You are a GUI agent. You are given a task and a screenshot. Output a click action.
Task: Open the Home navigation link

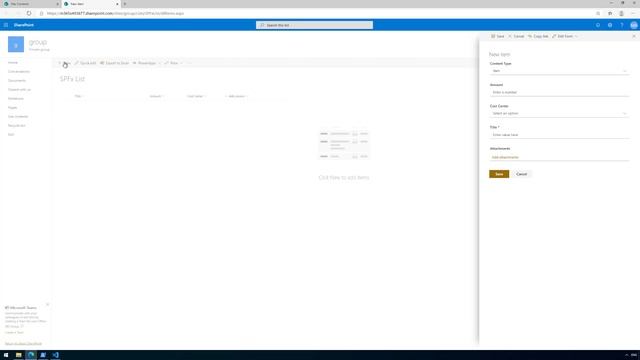pos(13,62)
